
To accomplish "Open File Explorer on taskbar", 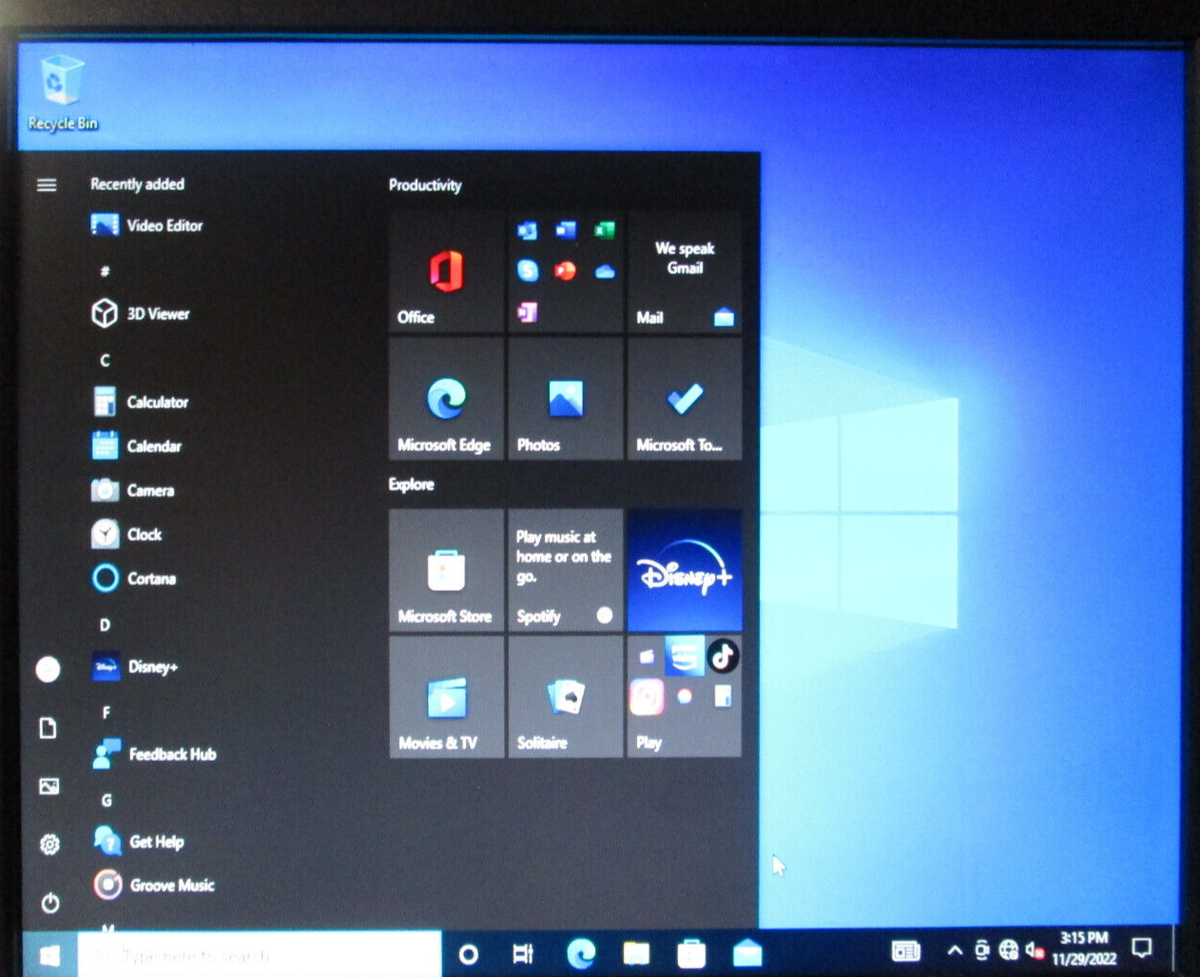I will 636,954.
